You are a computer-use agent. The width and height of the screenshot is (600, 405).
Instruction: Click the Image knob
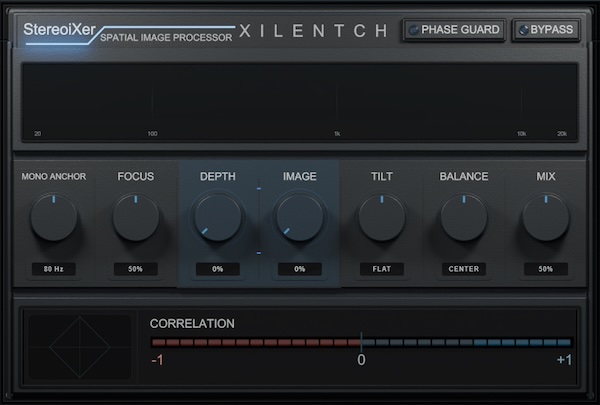pos(300,217)
